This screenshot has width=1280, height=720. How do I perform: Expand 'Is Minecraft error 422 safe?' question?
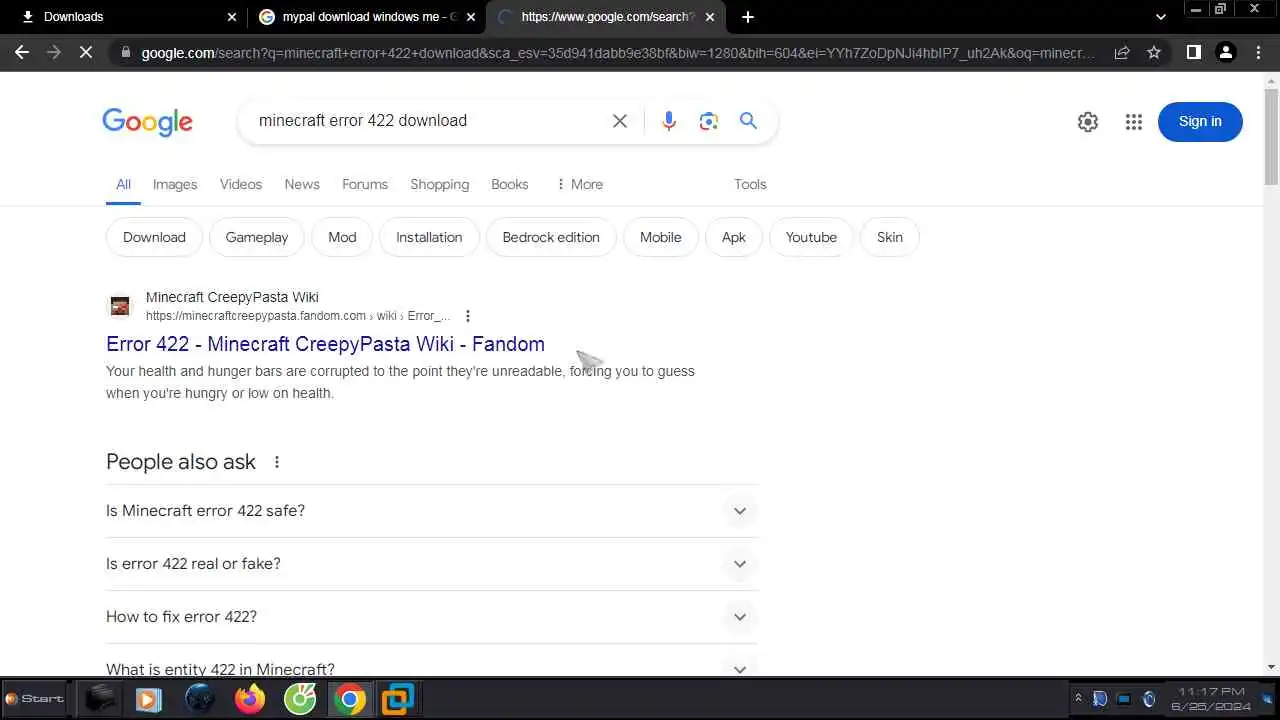(432, 511)
